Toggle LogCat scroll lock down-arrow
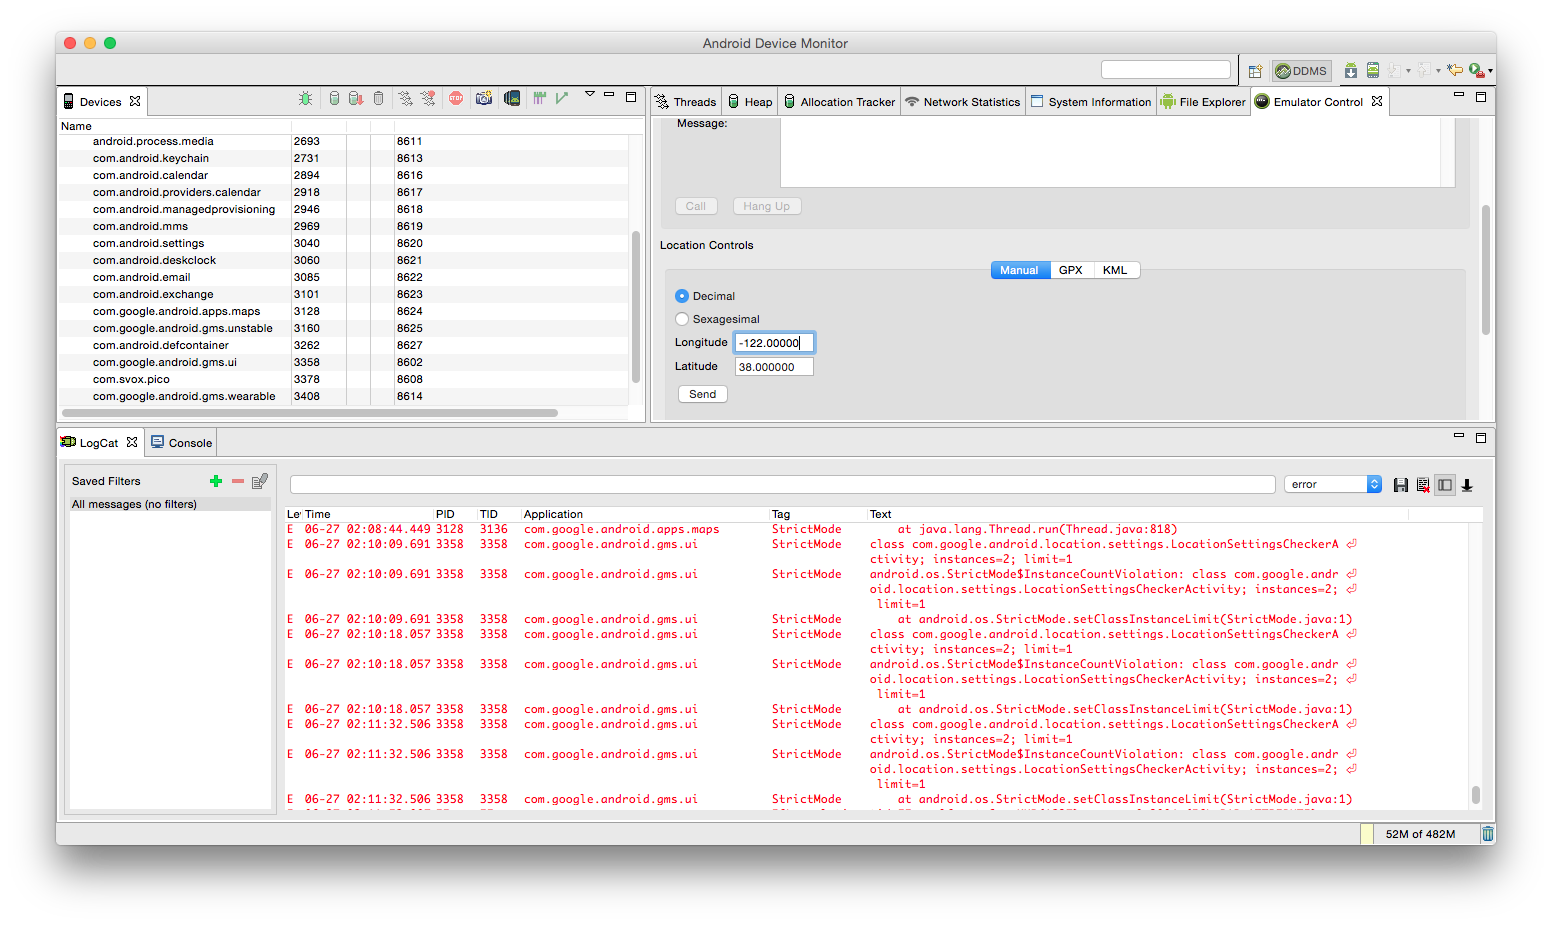 [x=1467, y=485]
